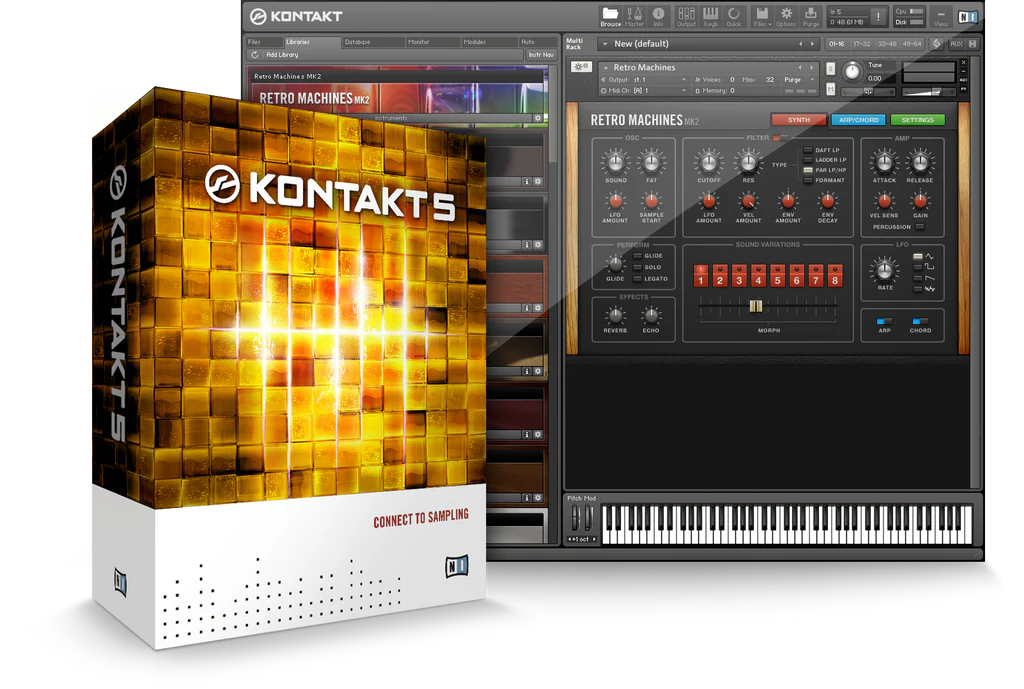Viewport: 1024px width, 689px height.
Task: Open the Browse panel from the toolbar
Action: click(611, 17)
